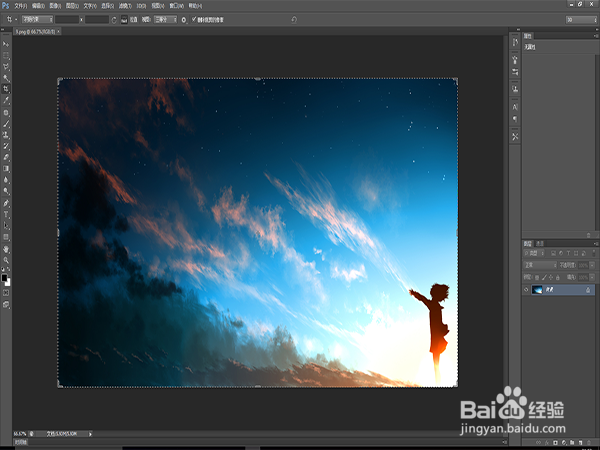Toggle layer filtering on/off switch
The height and width of the screenshot is (450, 600).
click(593, 253)
